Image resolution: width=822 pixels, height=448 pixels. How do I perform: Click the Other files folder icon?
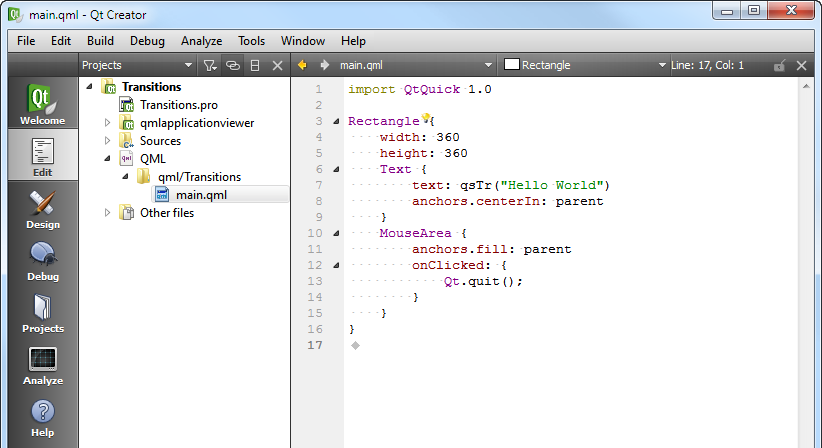[x=127, y=213]
